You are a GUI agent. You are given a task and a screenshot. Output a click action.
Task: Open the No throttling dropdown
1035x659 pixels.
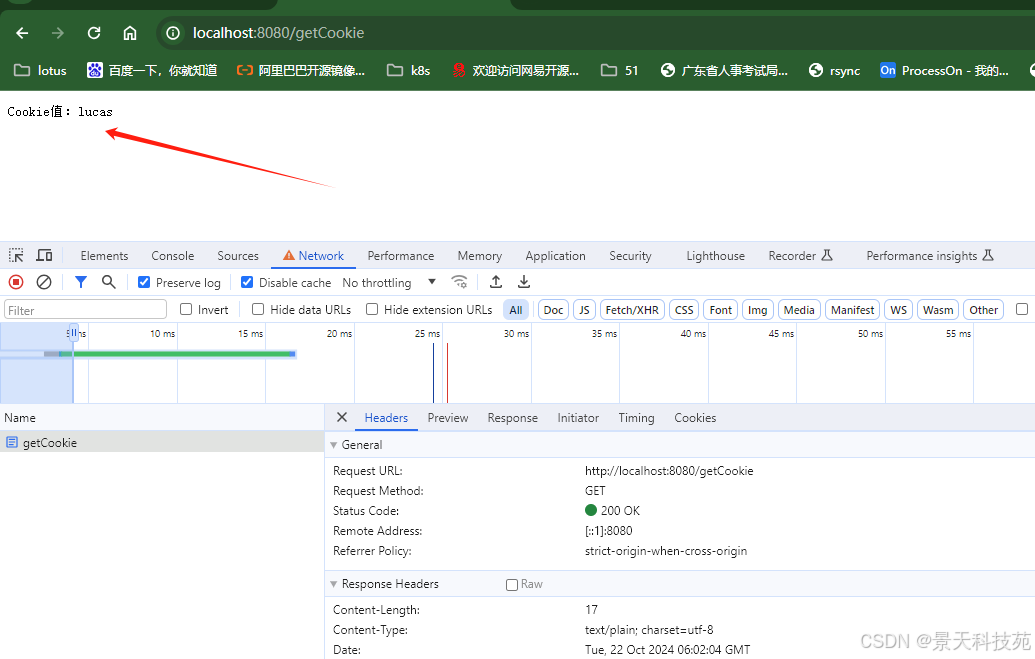tap(390, 283)
